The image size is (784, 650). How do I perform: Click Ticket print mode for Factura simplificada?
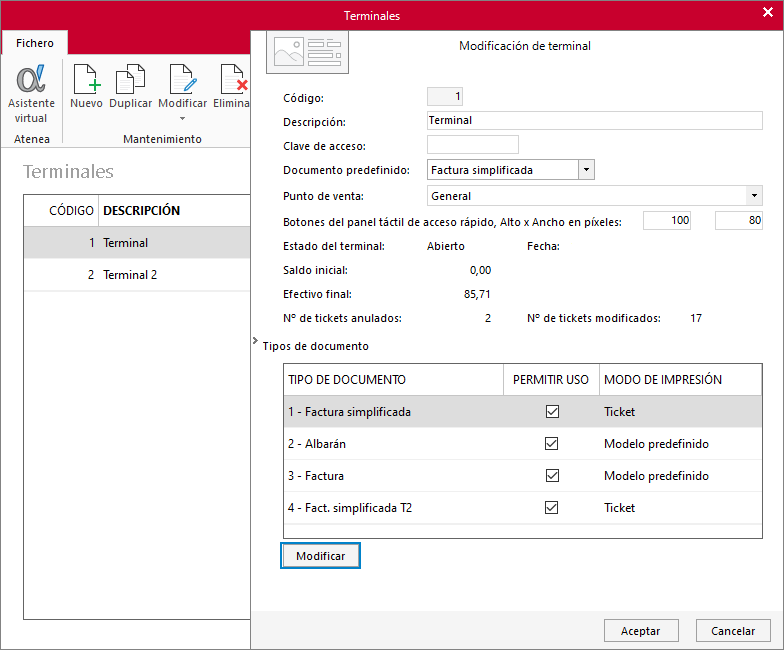click(620, 412)
